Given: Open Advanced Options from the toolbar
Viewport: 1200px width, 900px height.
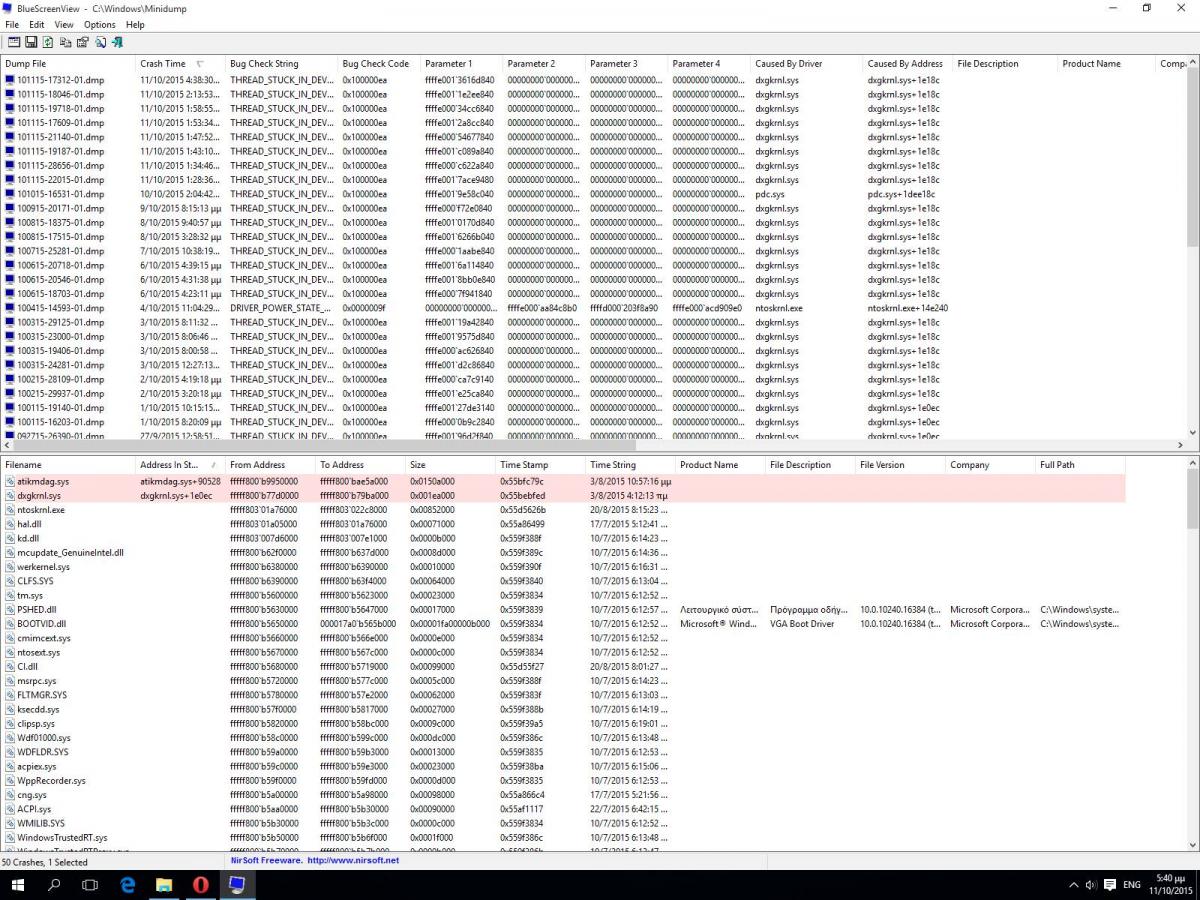Looking at the screenshot, I should (14, 42).
